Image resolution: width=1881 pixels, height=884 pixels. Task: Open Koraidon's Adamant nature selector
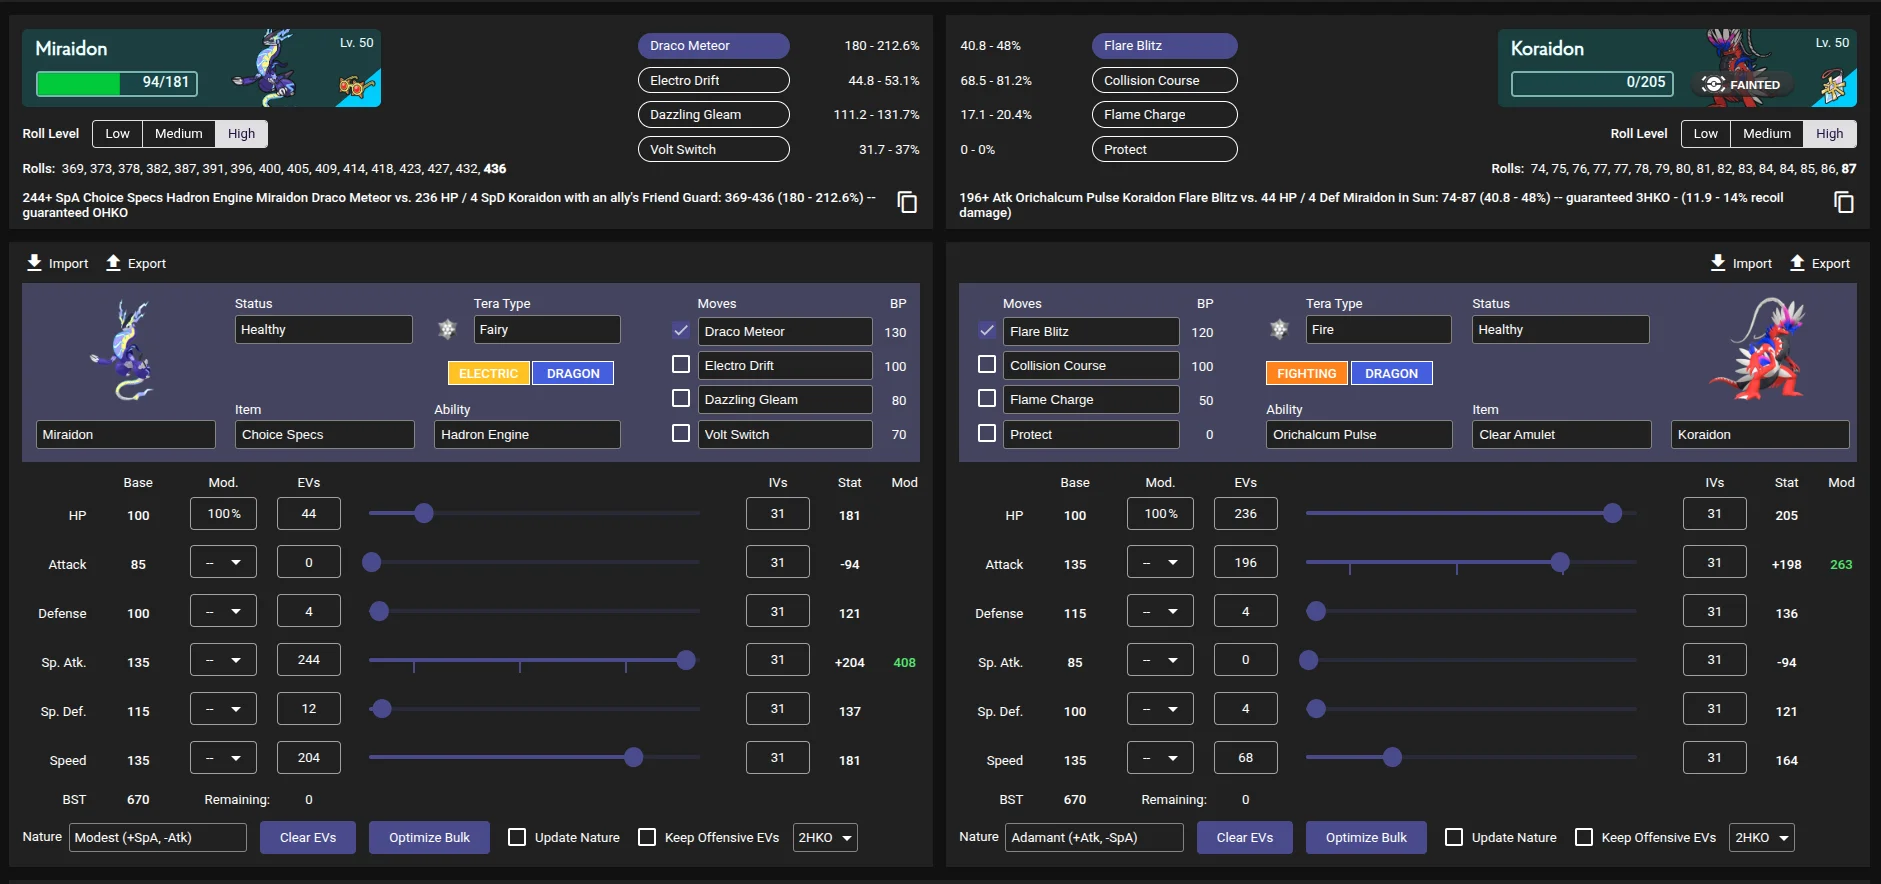click(1095, 837)
